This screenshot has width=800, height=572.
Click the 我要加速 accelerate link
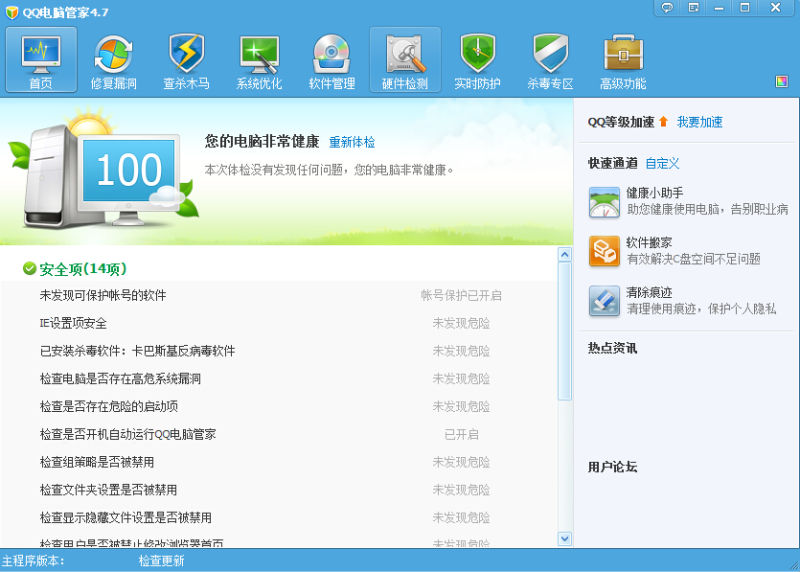pyautogui.click(x=699, y=122)
